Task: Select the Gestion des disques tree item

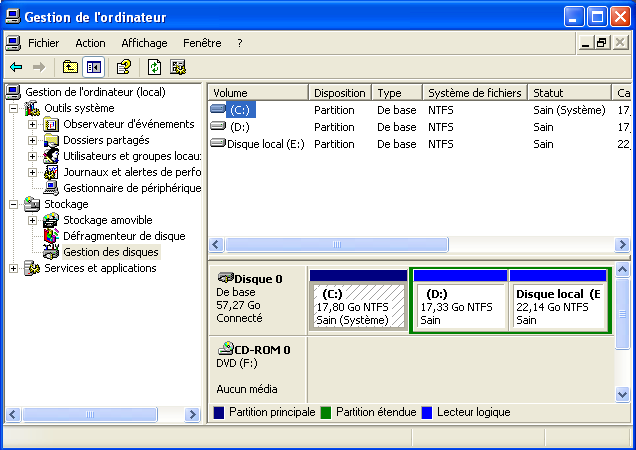Action: 111,252
